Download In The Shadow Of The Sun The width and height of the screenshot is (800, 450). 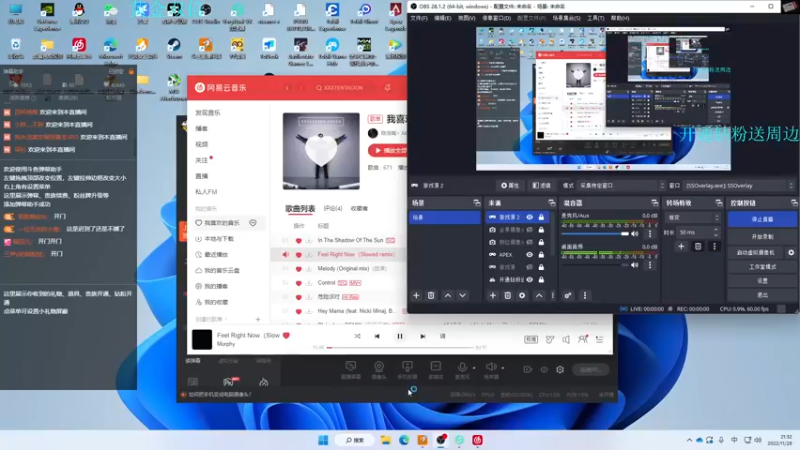point(309,240)
